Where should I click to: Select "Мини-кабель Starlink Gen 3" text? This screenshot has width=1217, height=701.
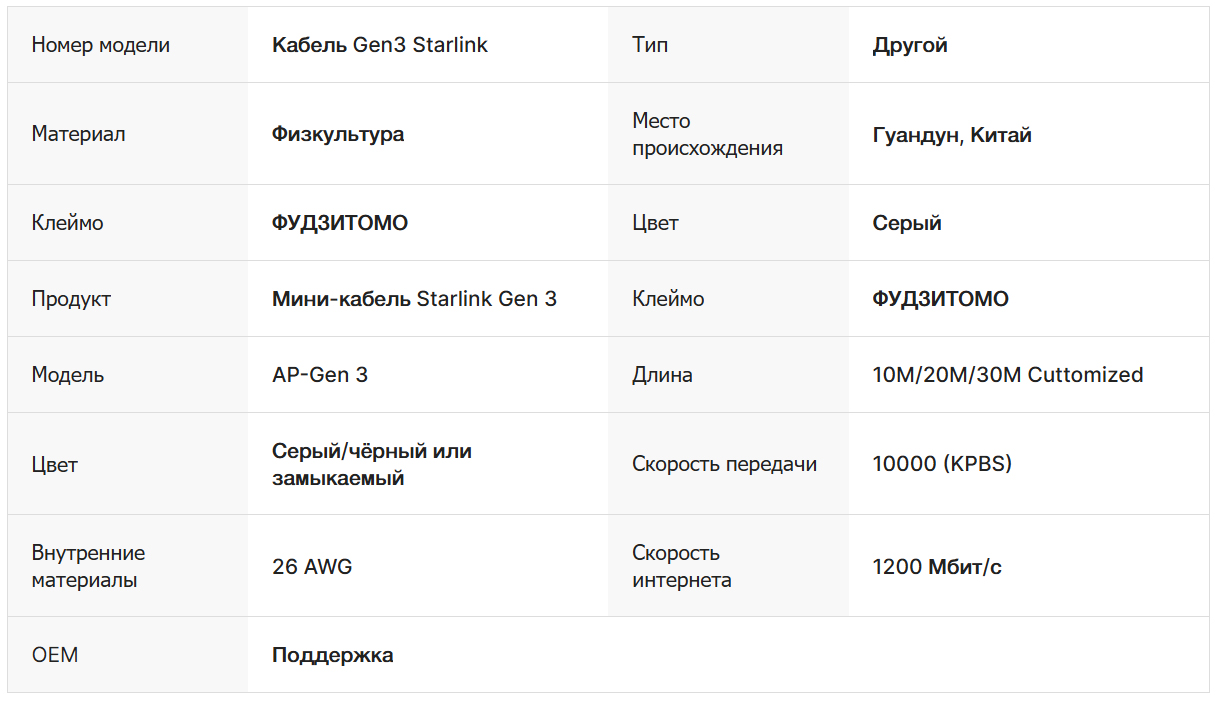click(x=414, y=299)
